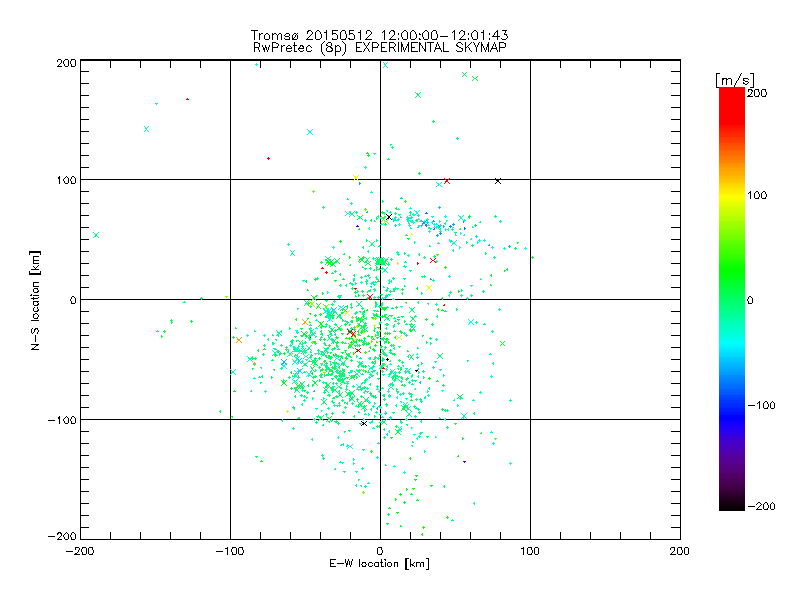Click the x-axis tick label '-100'
The height and width of the screenshot is (600, 800).
(x=230, y=551)
